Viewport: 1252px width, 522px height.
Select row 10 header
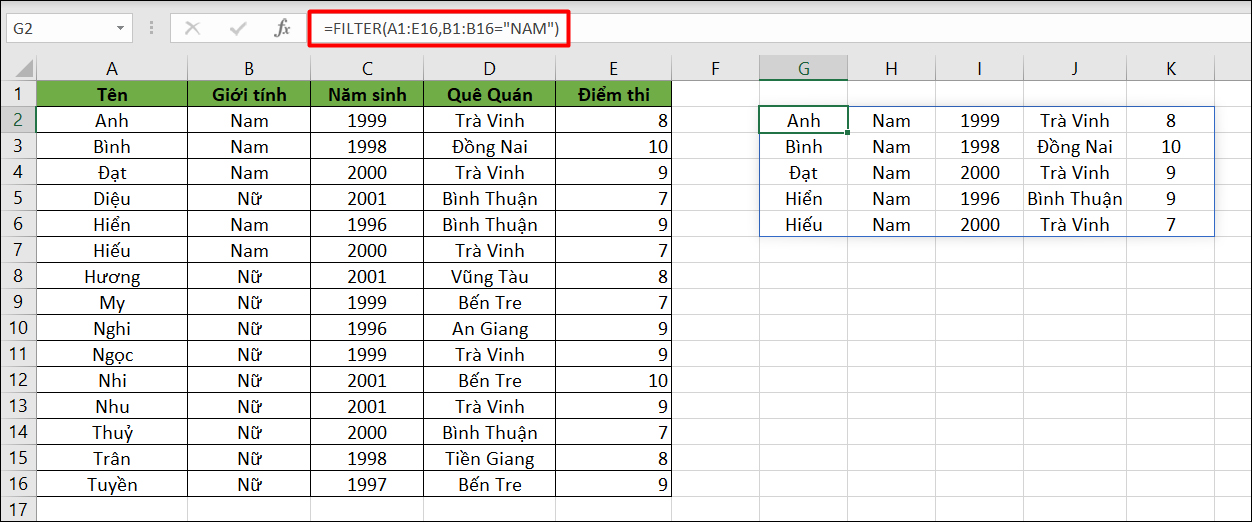click(x=19, y=328)
